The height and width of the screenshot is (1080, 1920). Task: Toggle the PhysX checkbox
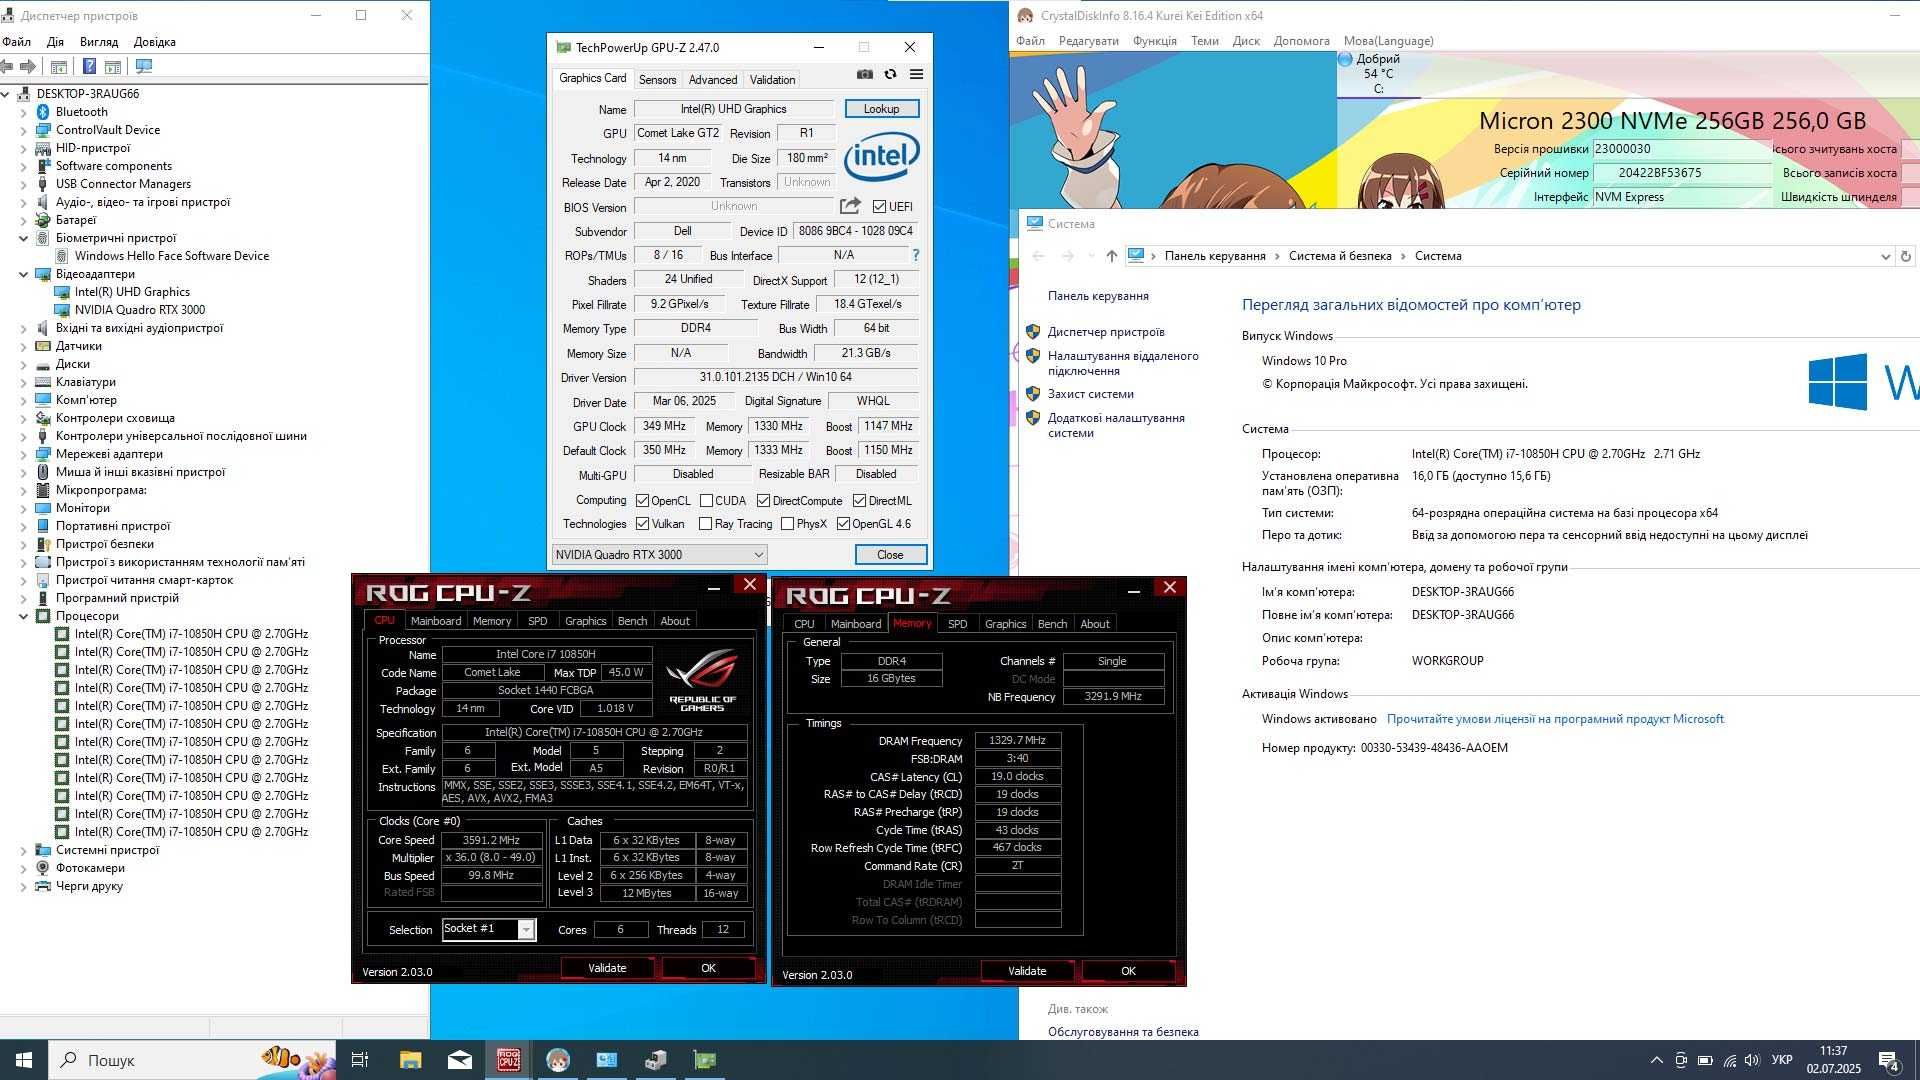click(787, 524)
